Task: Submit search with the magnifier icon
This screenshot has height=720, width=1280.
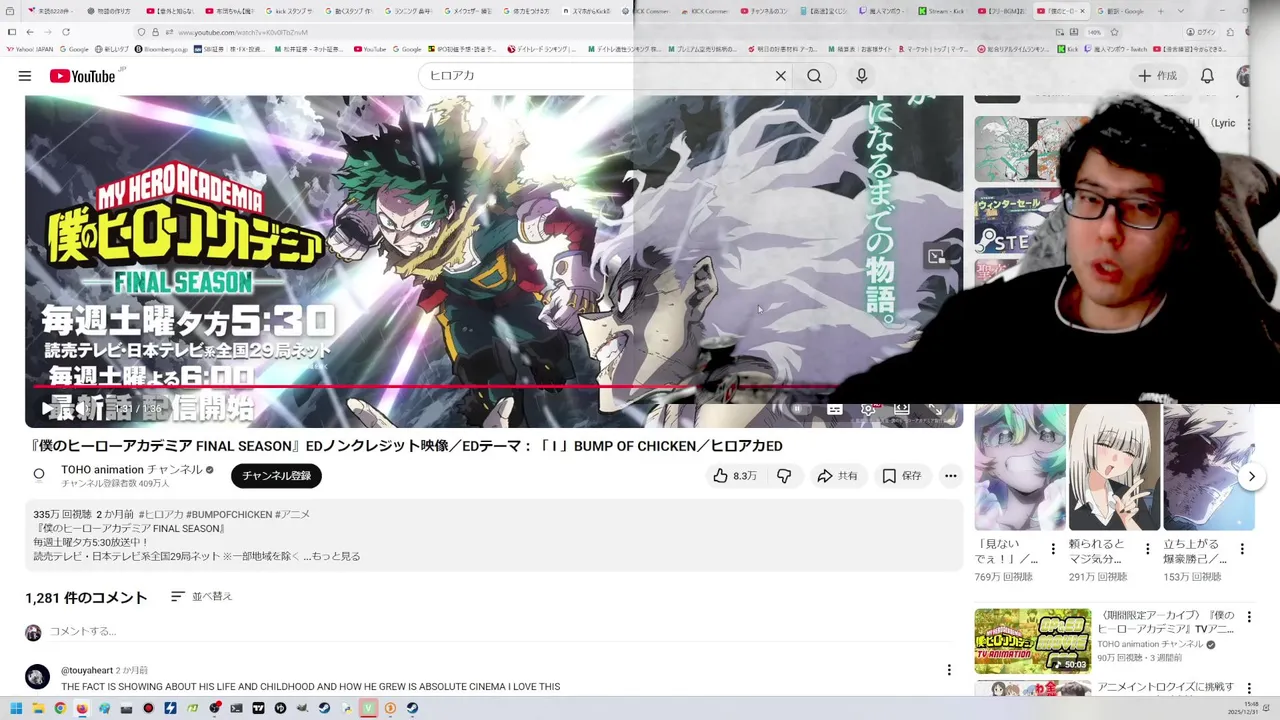Action: pos(814,76)
